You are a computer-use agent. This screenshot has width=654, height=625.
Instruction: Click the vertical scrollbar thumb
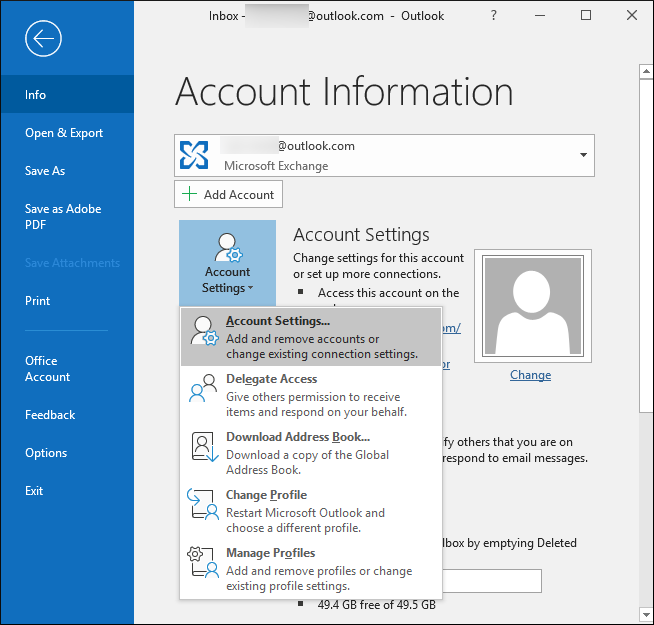coord(646,246)
